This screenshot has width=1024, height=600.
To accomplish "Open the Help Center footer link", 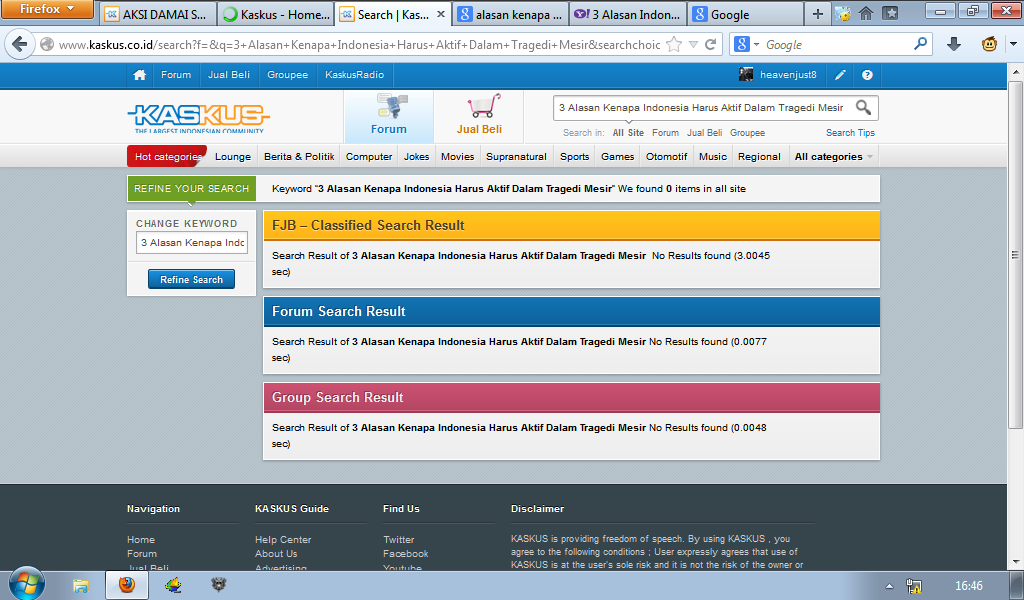I will [x=283, y=540].
